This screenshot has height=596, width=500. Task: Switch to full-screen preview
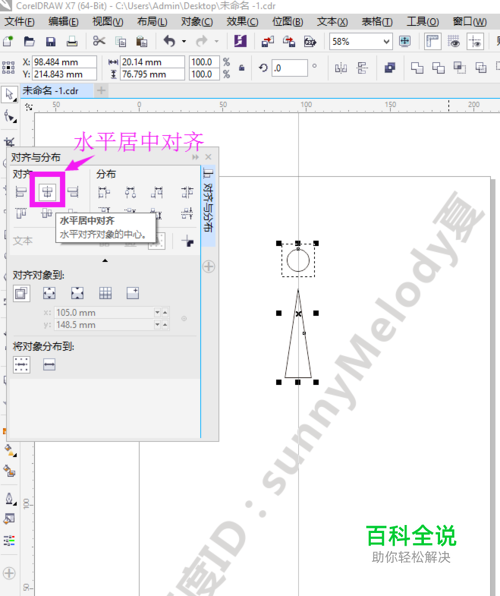[x=405, y=41]
